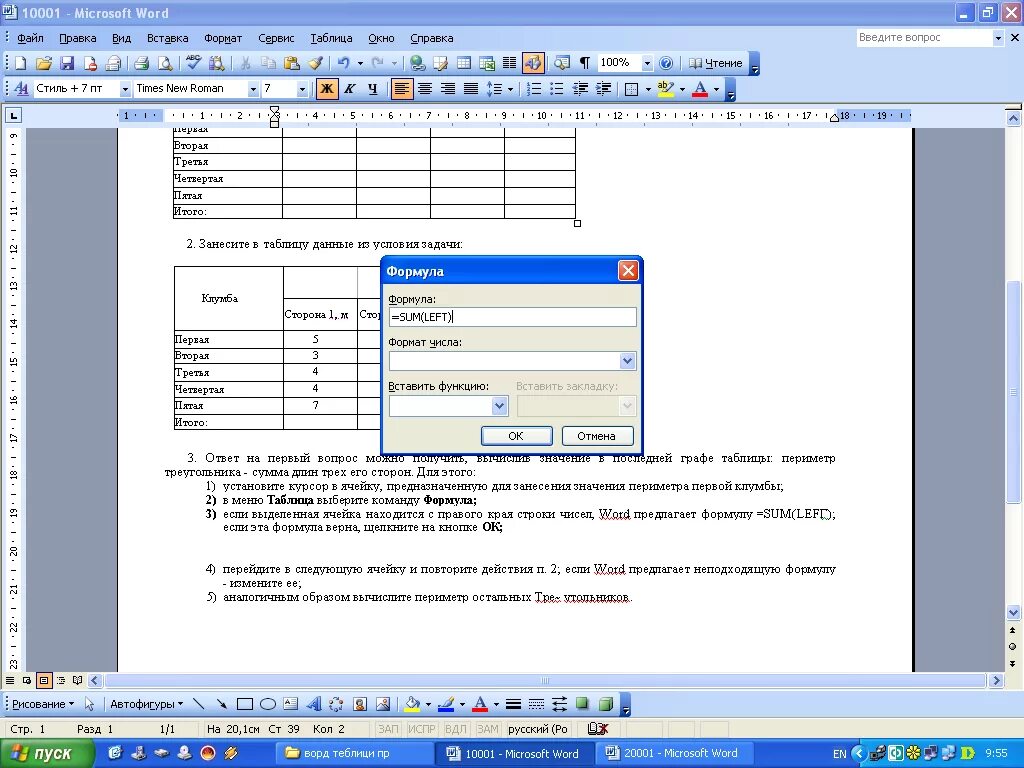The height and width of the screenshot is (768, 1024).
Task: Click the Insert Table icon
Action: point(464,63)
